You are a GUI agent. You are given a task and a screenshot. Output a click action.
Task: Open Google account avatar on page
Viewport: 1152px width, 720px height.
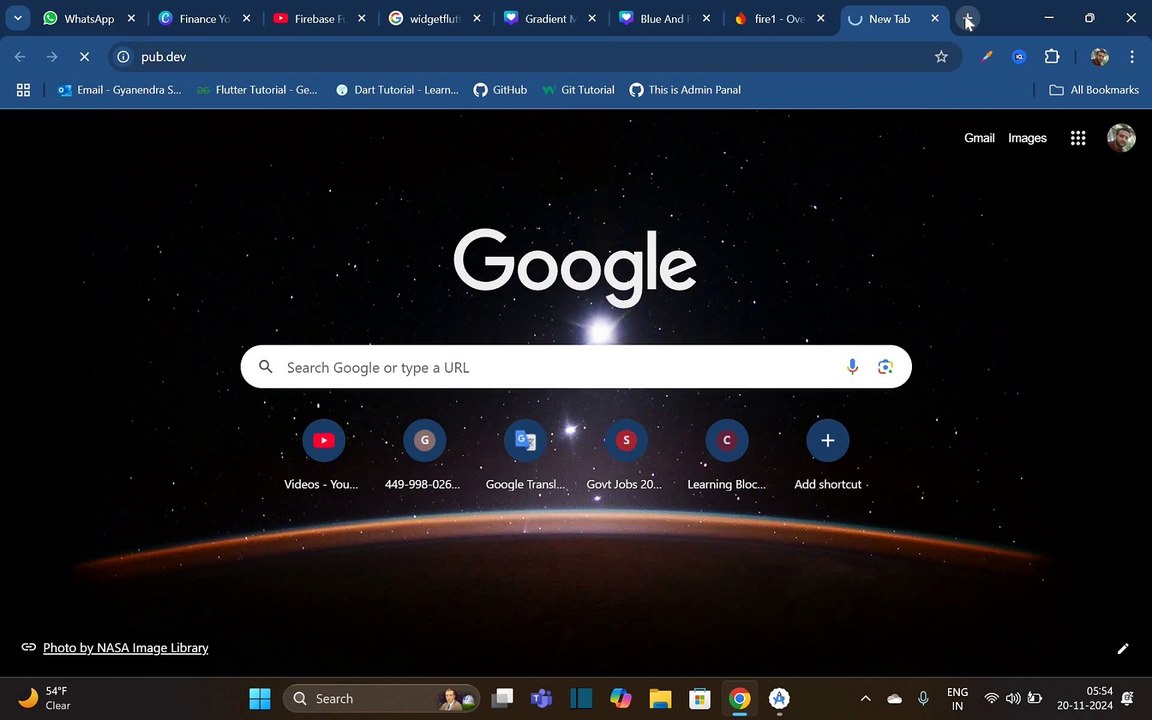(1121, 138)
